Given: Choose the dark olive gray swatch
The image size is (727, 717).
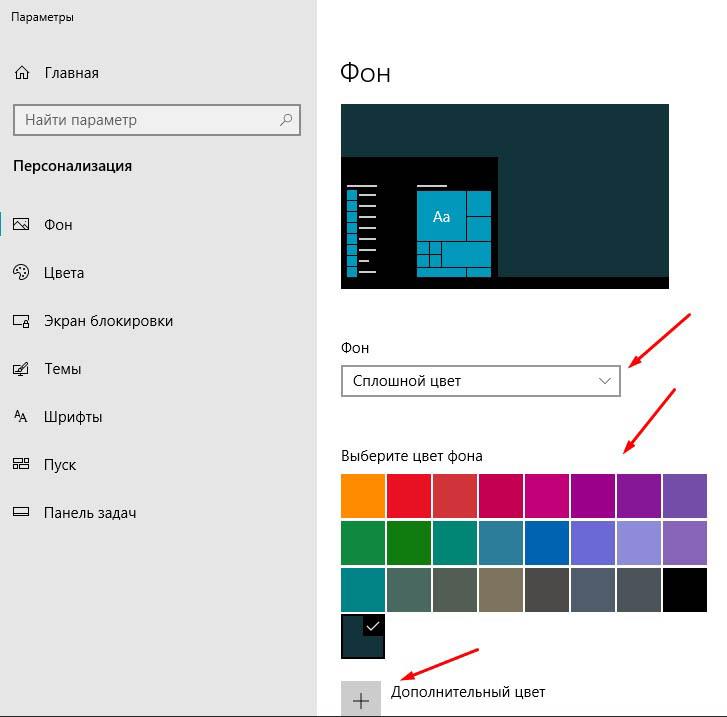Looking at the screenshot, I should [454, 590].
